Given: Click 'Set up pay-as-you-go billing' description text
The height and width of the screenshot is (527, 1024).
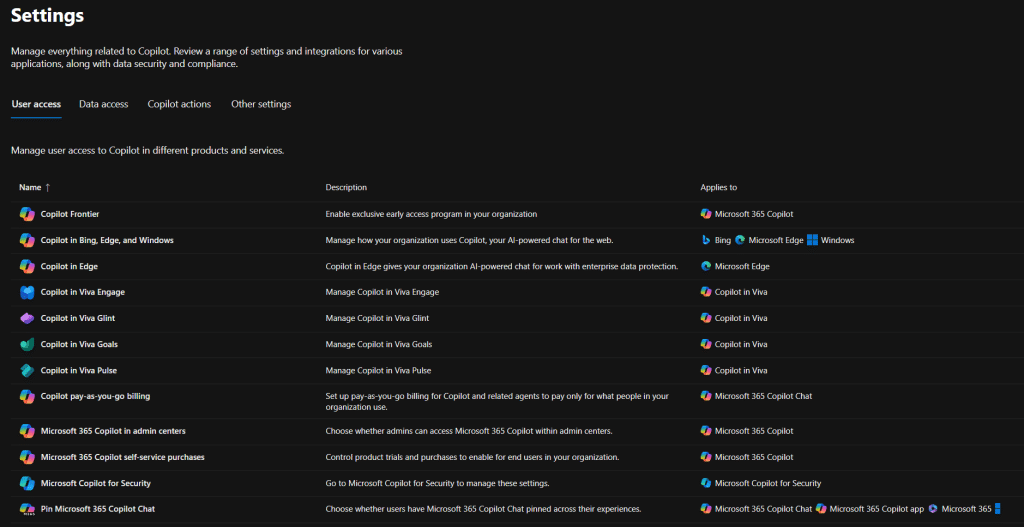Looking at the screenshot, I should pyautogui.click(x=497, y=402).
